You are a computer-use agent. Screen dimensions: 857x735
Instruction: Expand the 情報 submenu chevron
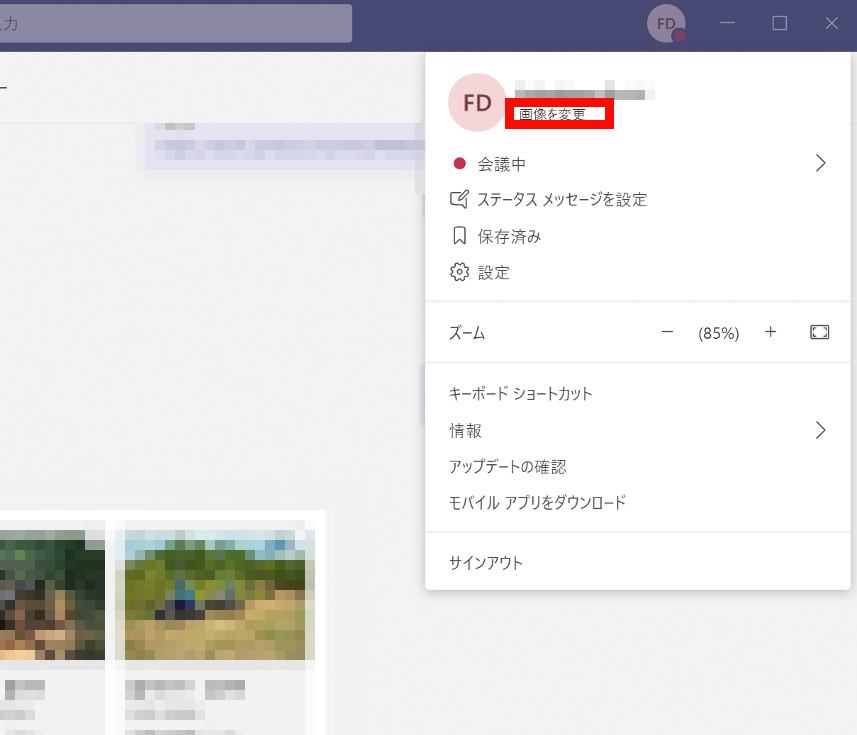pyautogui.click(x=820, y=430)
